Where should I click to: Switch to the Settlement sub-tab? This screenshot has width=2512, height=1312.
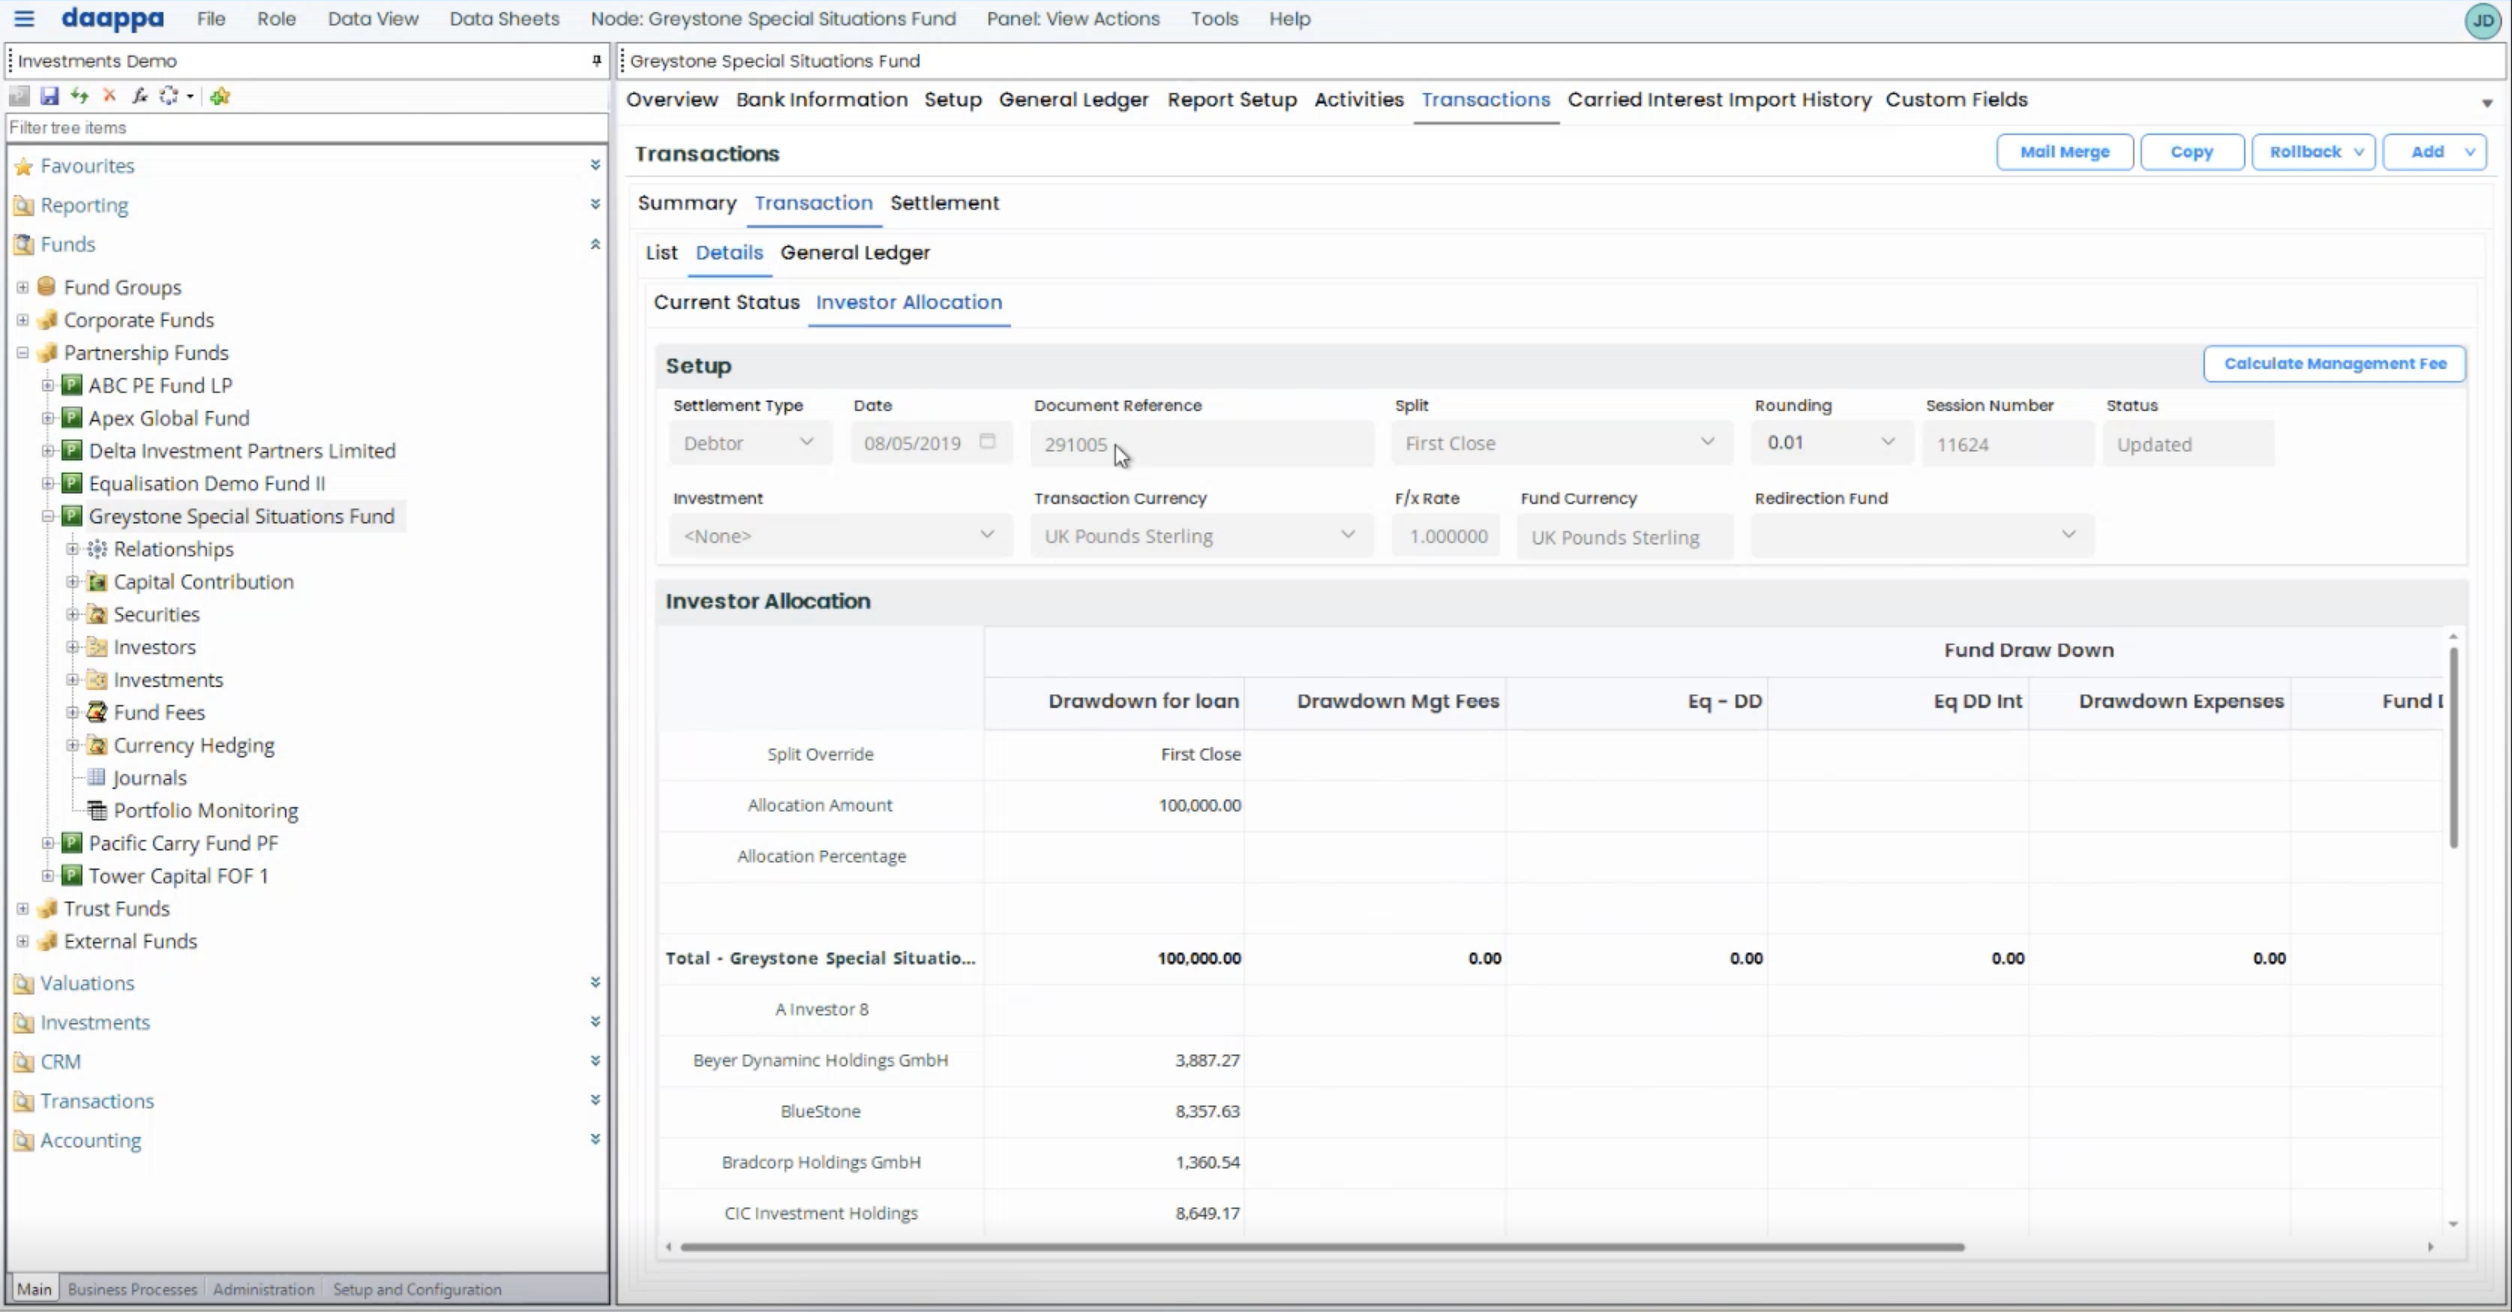(944, 203)
